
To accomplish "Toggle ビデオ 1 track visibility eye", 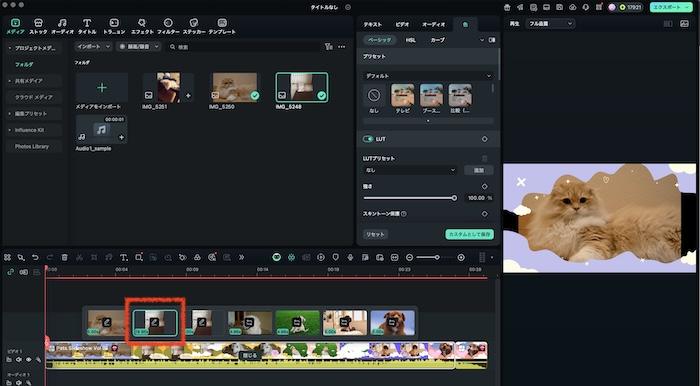I will [x=29, y=360].
